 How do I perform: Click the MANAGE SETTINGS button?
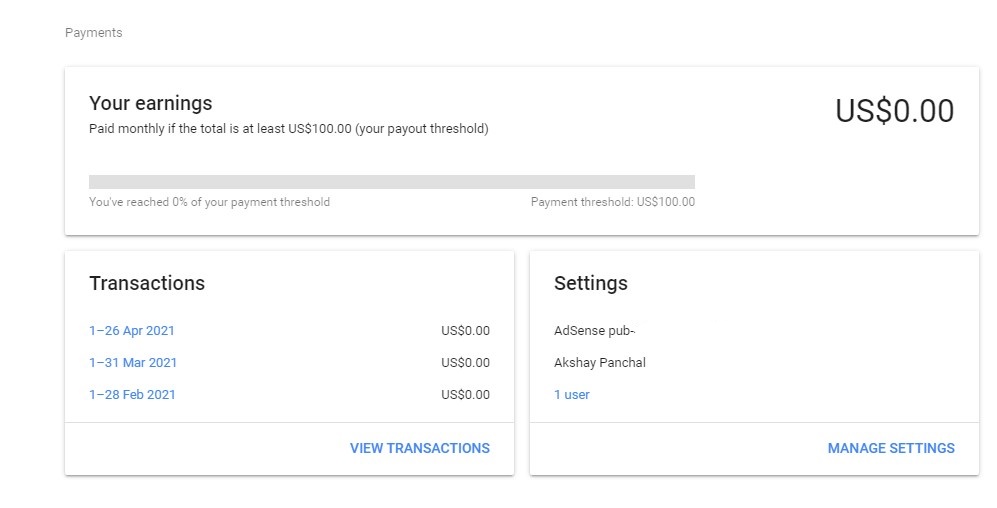pyautogui.click(x=890, y=449)
